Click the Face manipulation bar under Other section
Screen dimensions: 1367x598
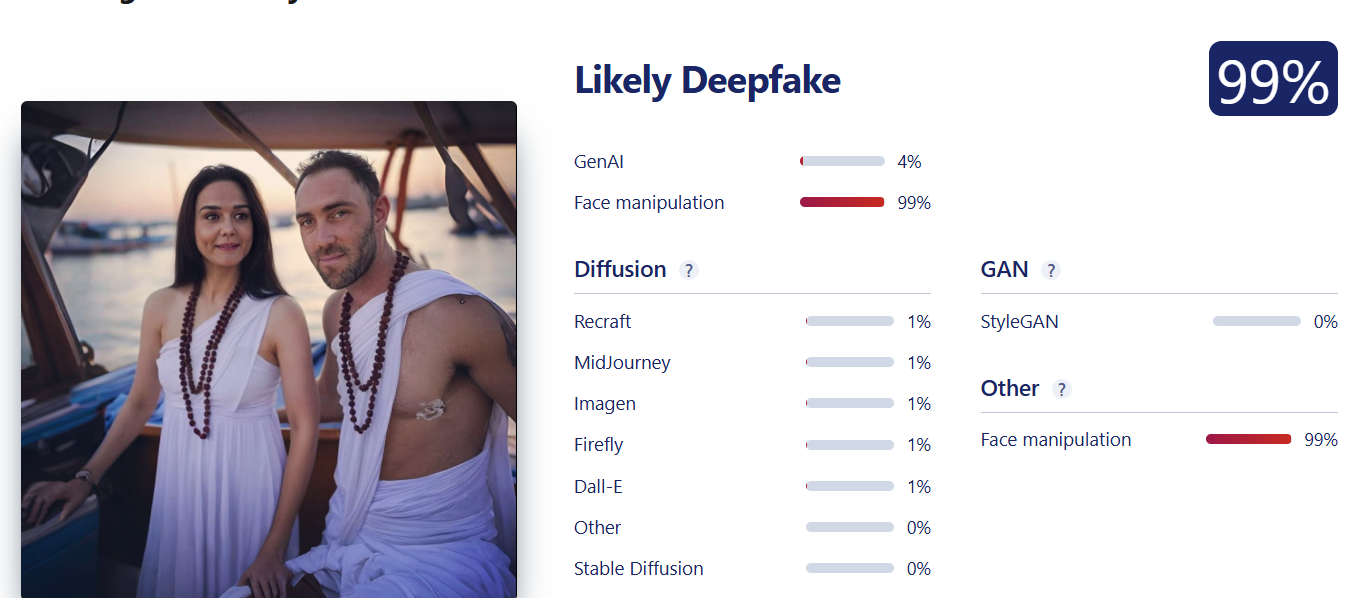click(1248, 440)
